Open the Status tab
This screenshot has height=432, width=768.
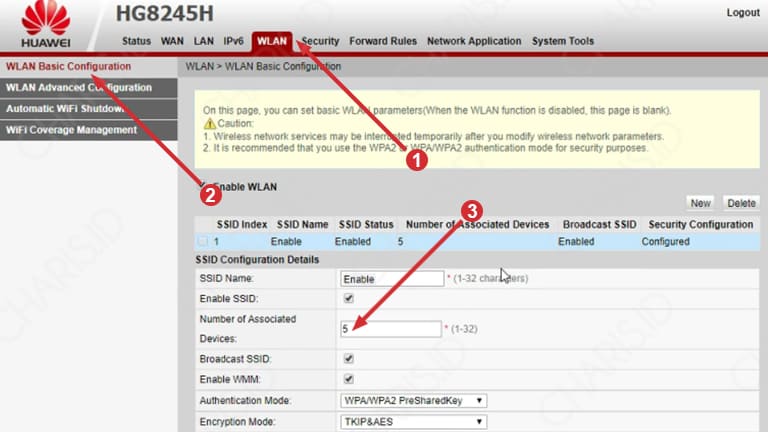pyautogui.click(x=136, y=41)
